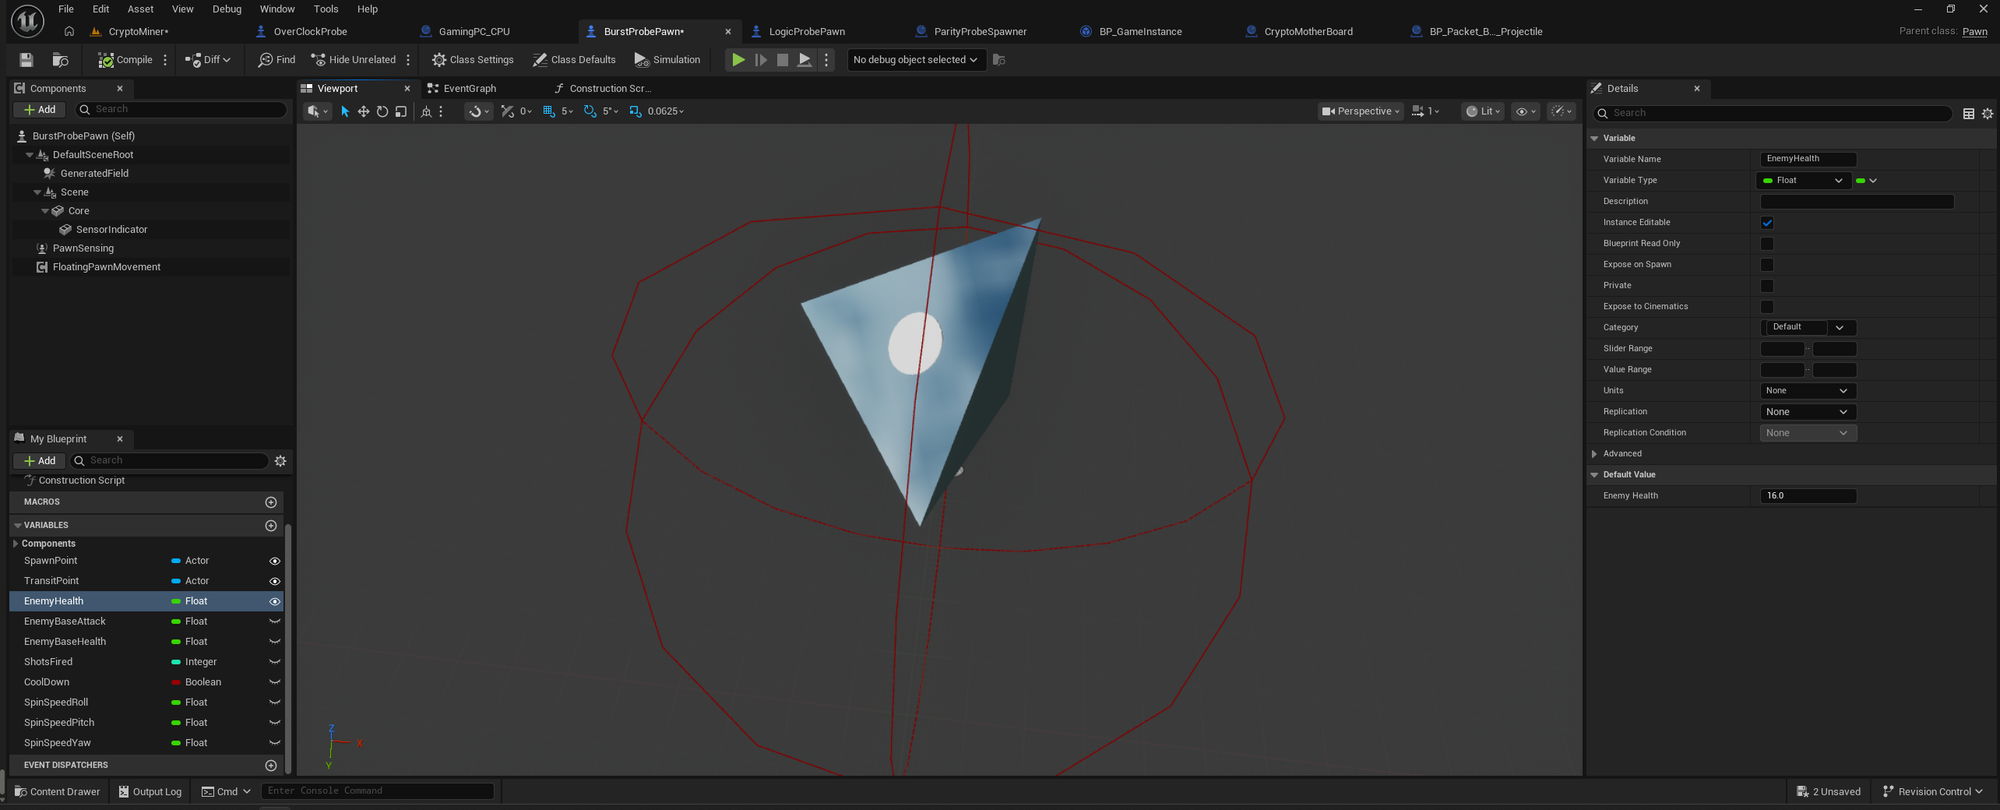
Task: Enable Expose to Cinematics checkbox
Action: point(1767,307)
